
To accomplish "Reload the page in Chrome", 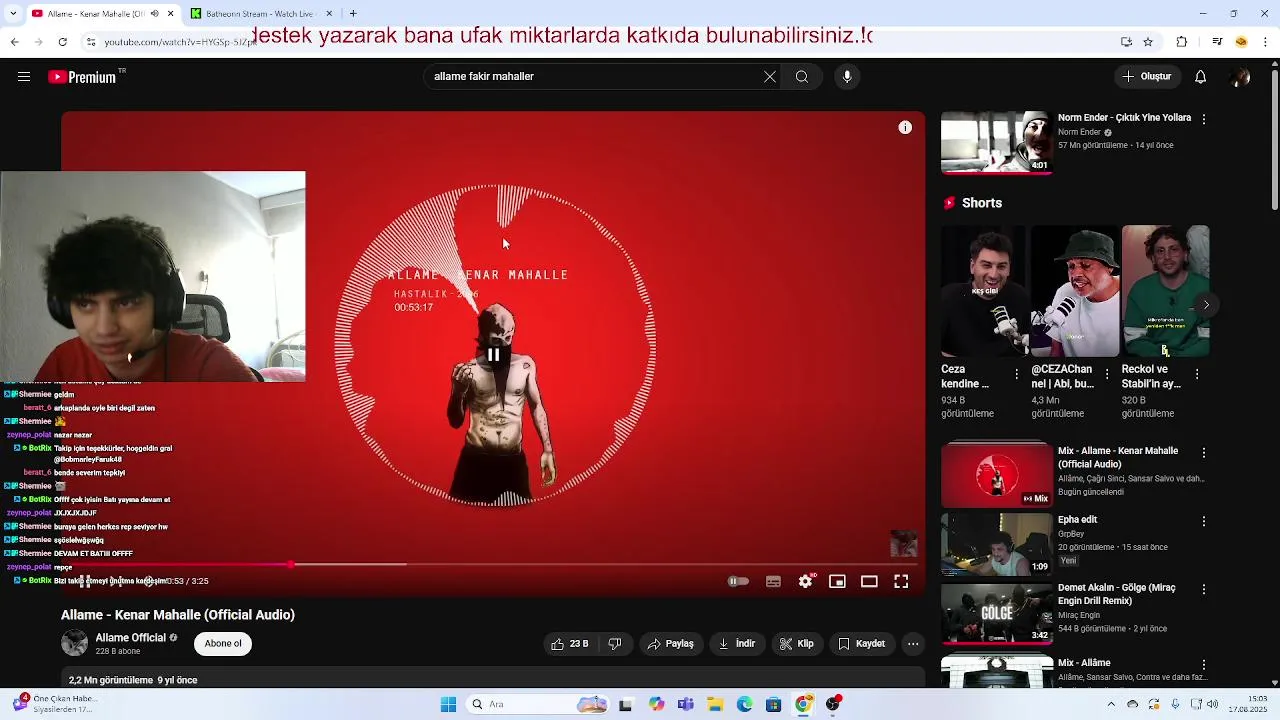I will coord(62,42).
